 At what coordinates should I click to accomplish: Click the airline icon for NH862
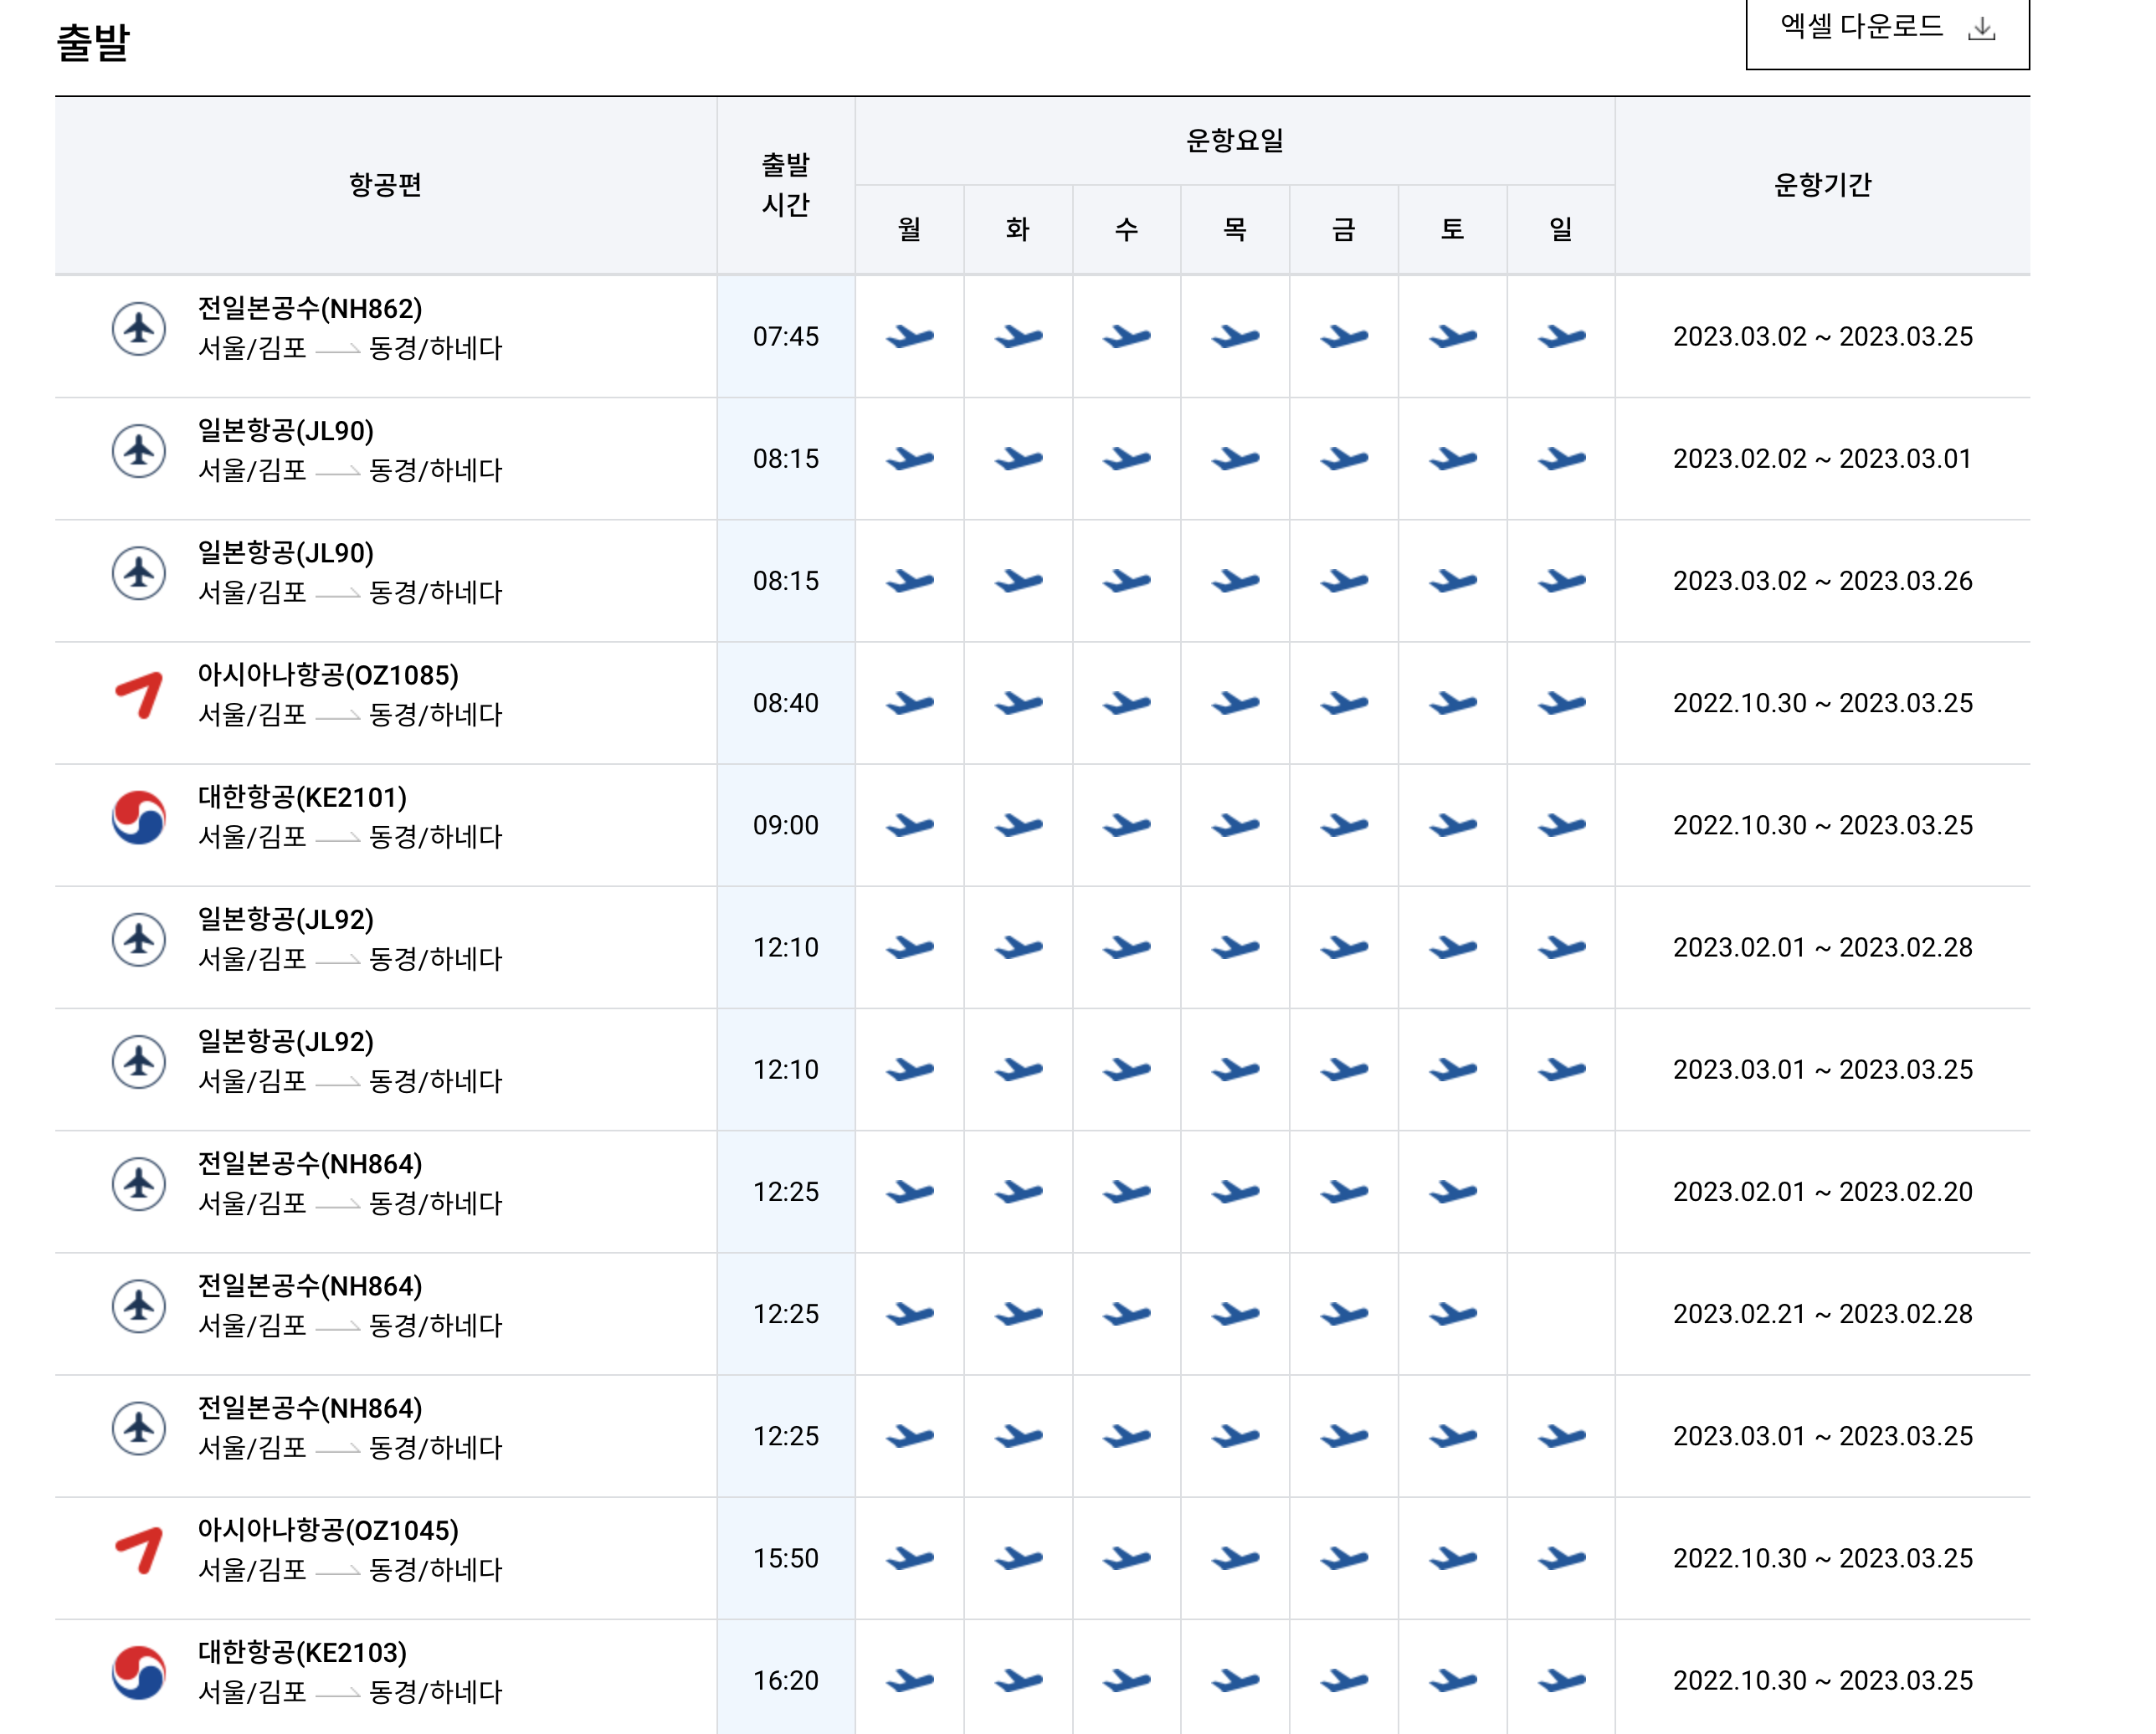[138, 329]
